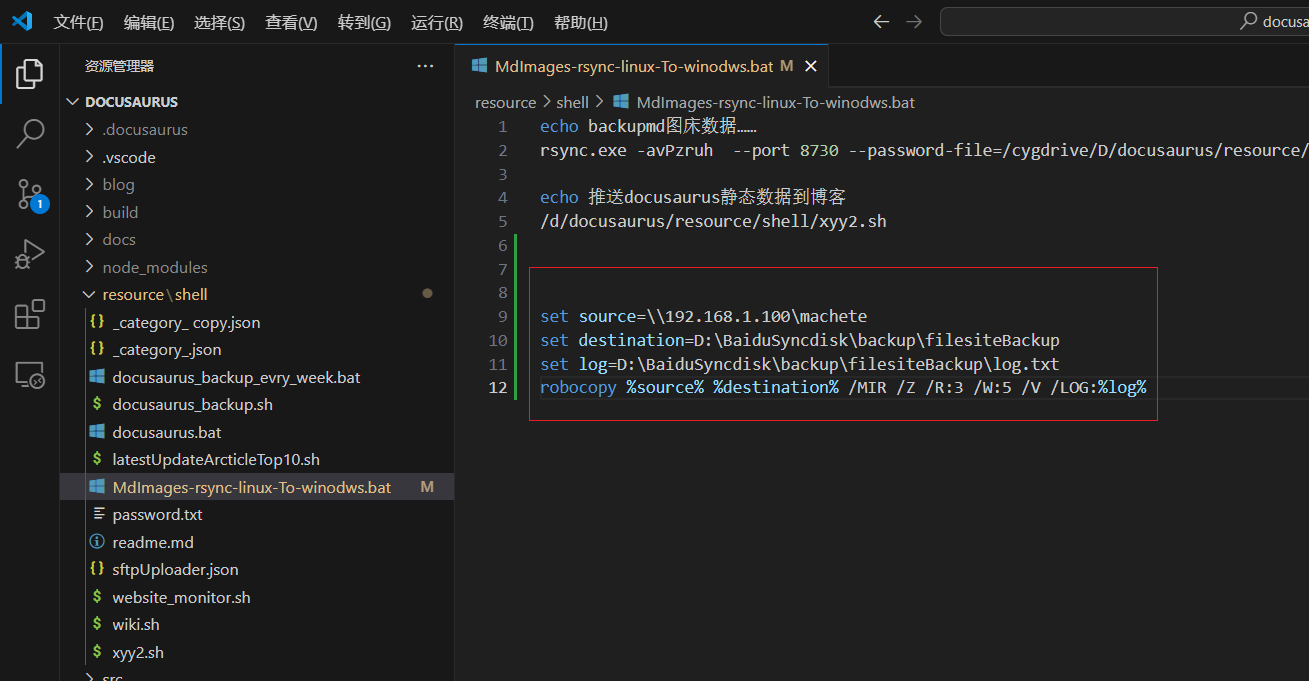Click the Windows icon in breadcrumb file name

[x=621, y=102]
